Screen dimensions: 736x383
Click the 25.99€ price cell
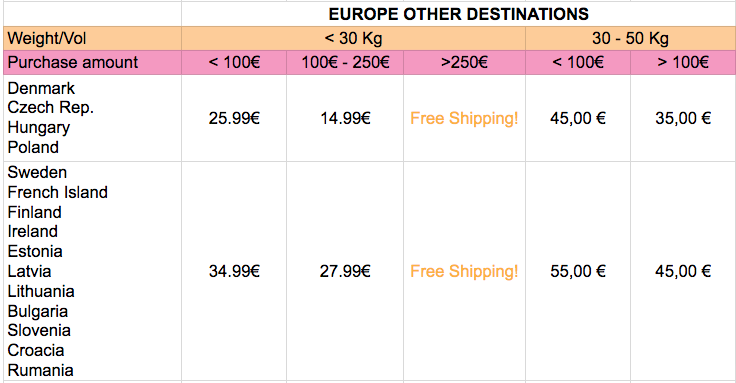[234, 118]
